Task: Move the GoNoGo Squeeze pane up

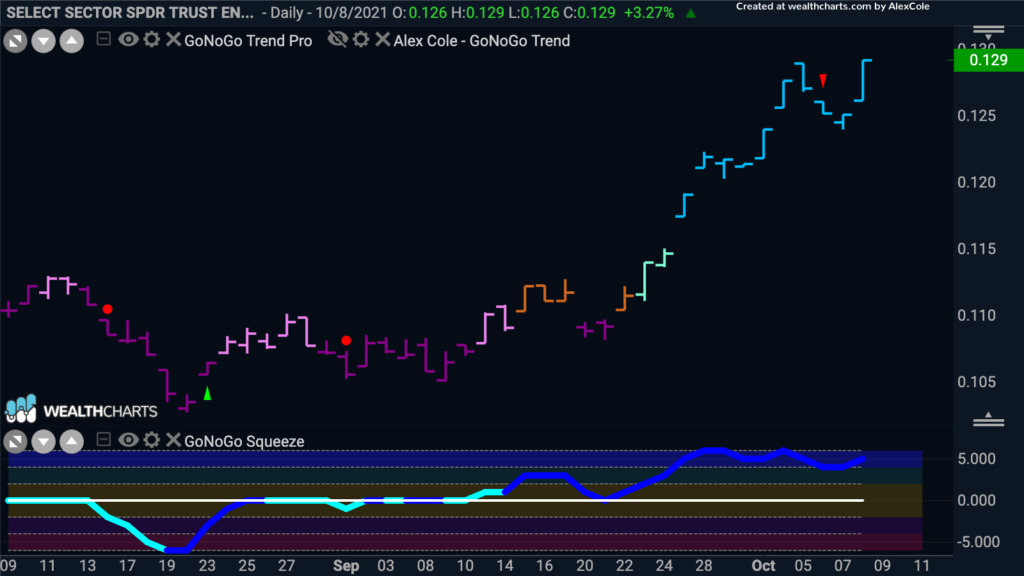Action: click(x=72, y=442)
